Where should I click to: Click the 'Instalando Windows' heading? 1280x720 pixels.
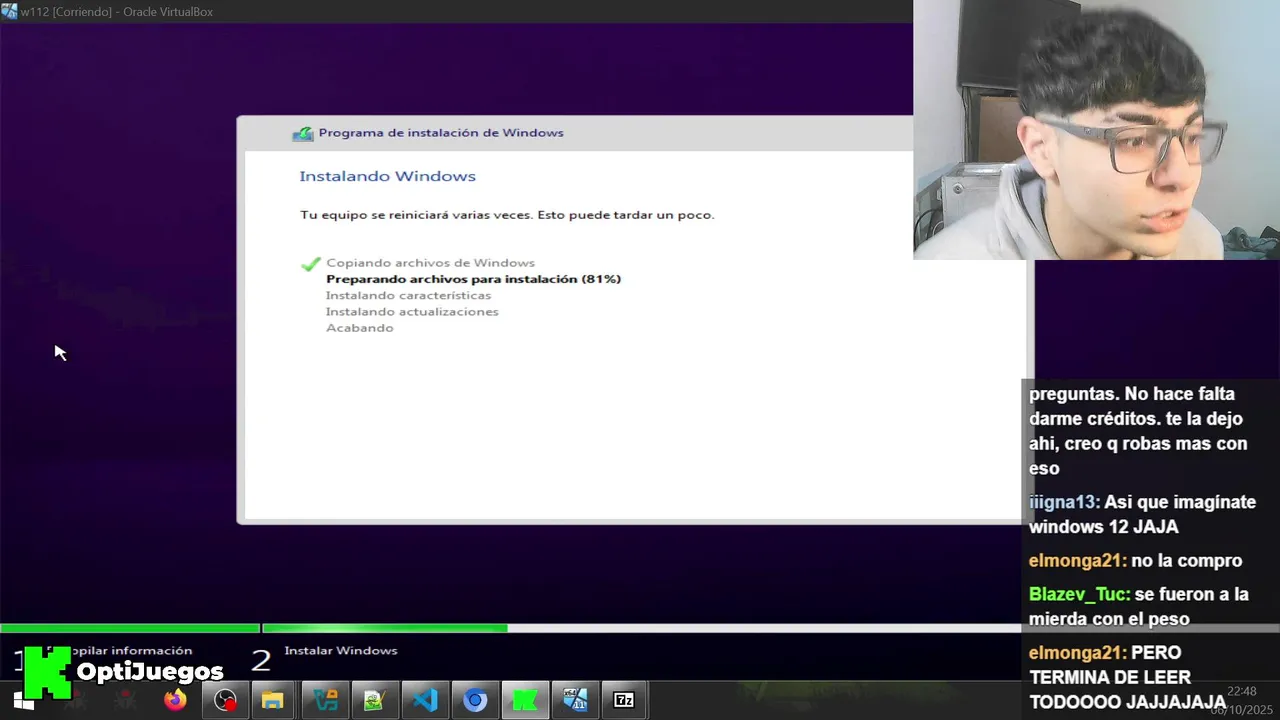point(387,176)
